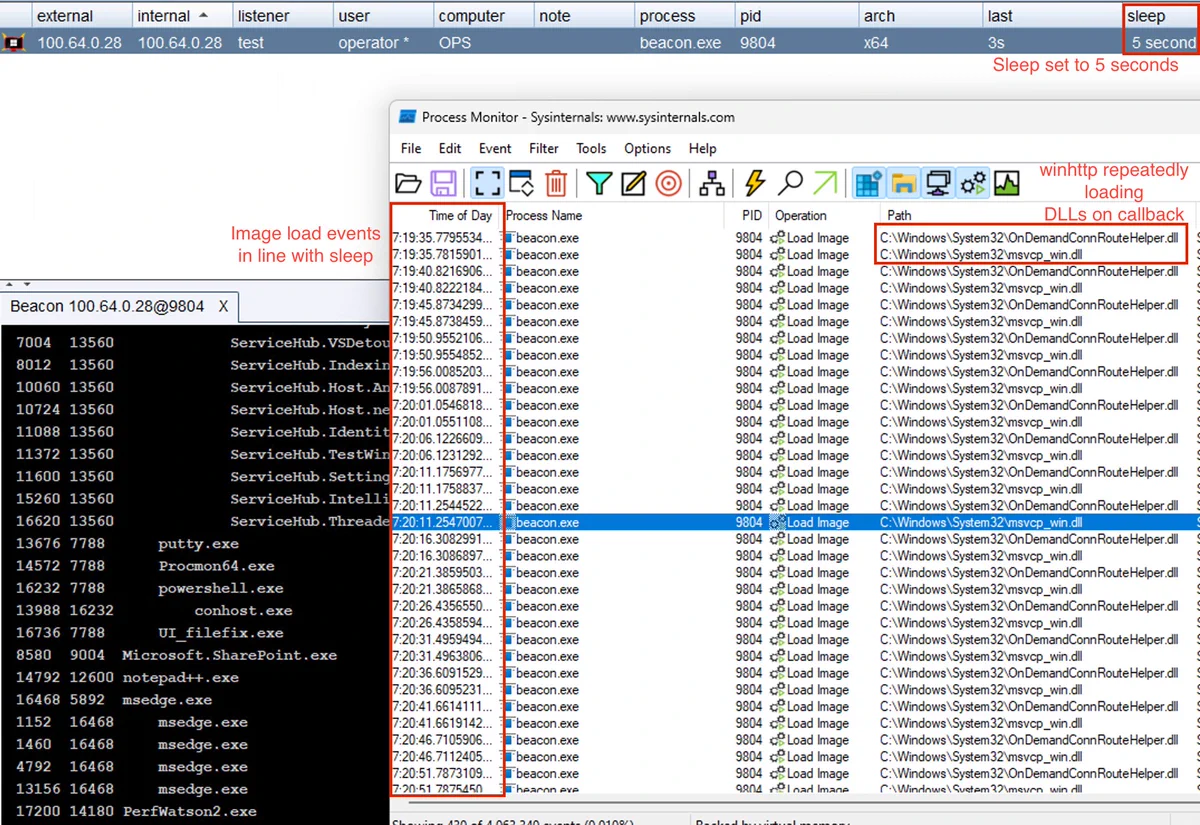Select the 7:20:01.0546818 event row
The width and height of the screenshot is (1200, 825).
(x=795, y=405)
